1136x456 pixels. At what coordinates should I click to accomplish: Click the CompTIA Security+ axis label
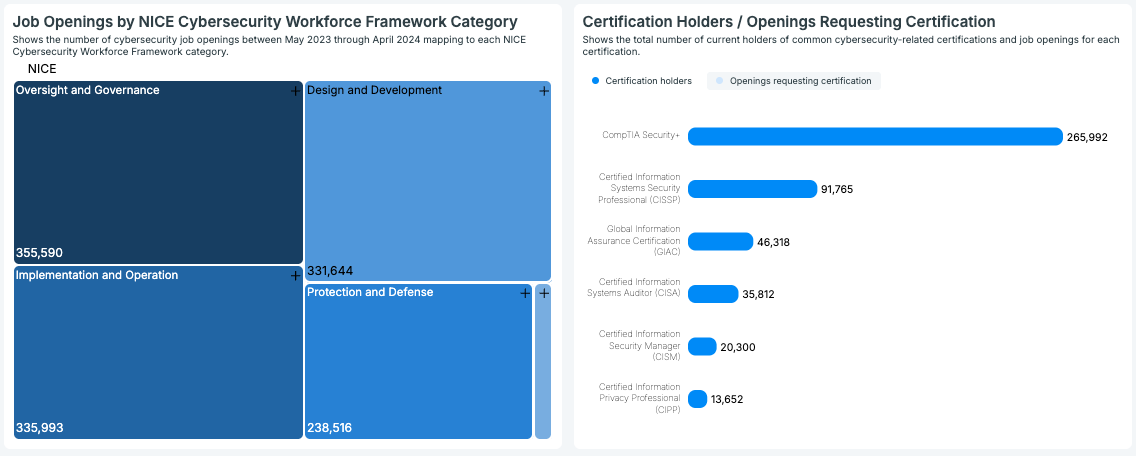pos(640,136)
